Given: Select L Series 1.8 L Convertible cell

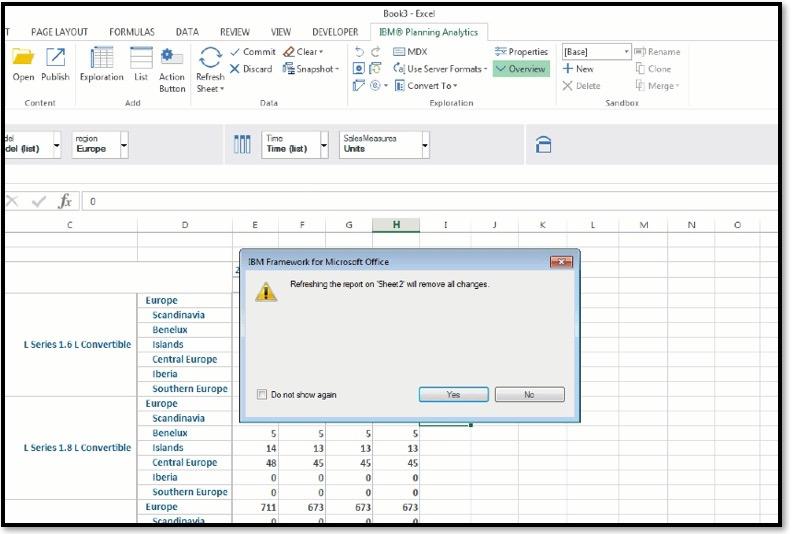Looking at the screenshot, I should point(72,448).
